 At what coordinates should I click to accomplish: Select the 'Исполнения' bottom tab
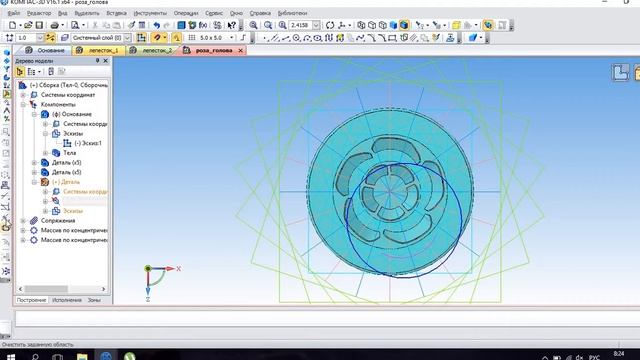pyautogui.click(x=67, y=300)
